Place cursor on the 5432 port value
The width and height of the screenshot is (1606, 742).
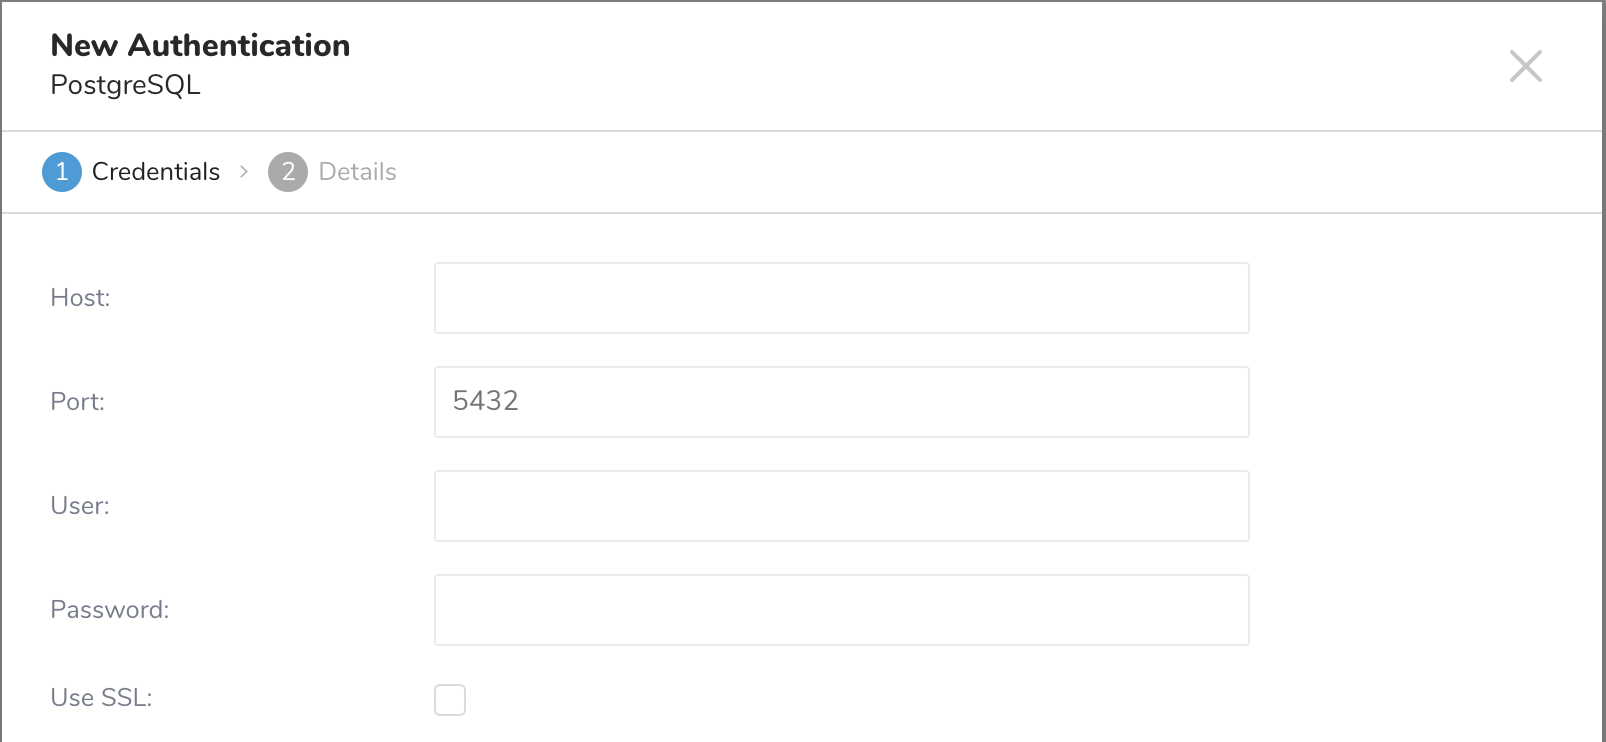pos(486,401)
